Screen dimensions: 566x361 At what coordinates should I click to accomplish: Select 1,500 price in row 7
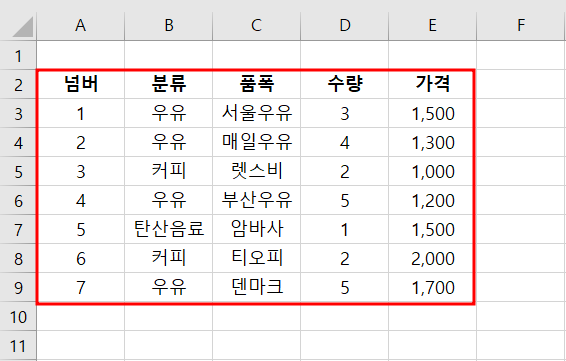coord(432,229)
